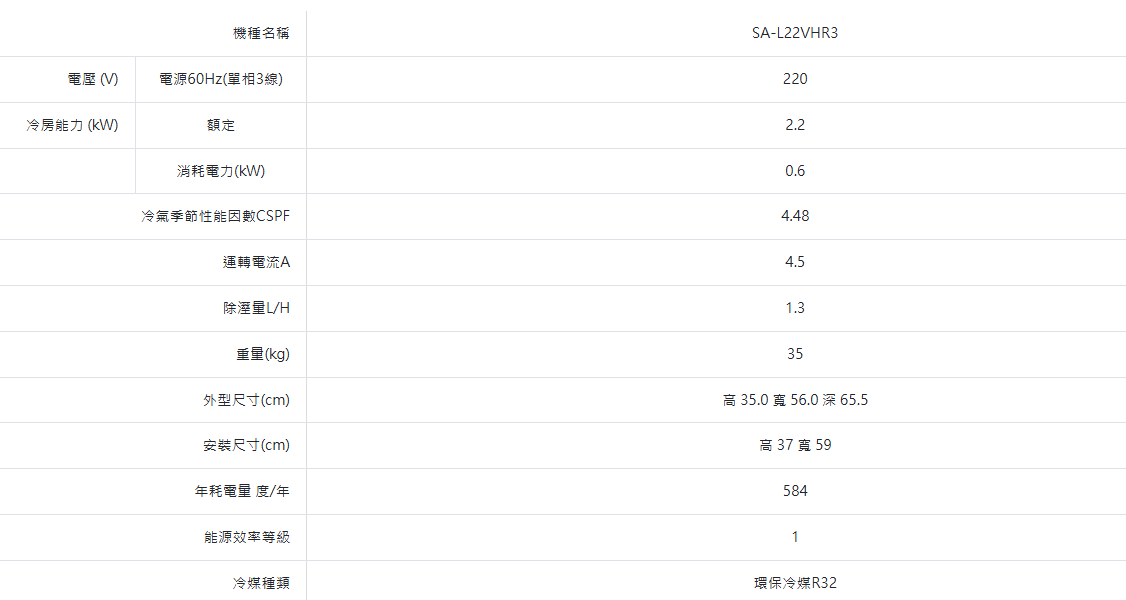Select the 能源效率等級 value 1

pyautogui.click(x=795, y=537)
